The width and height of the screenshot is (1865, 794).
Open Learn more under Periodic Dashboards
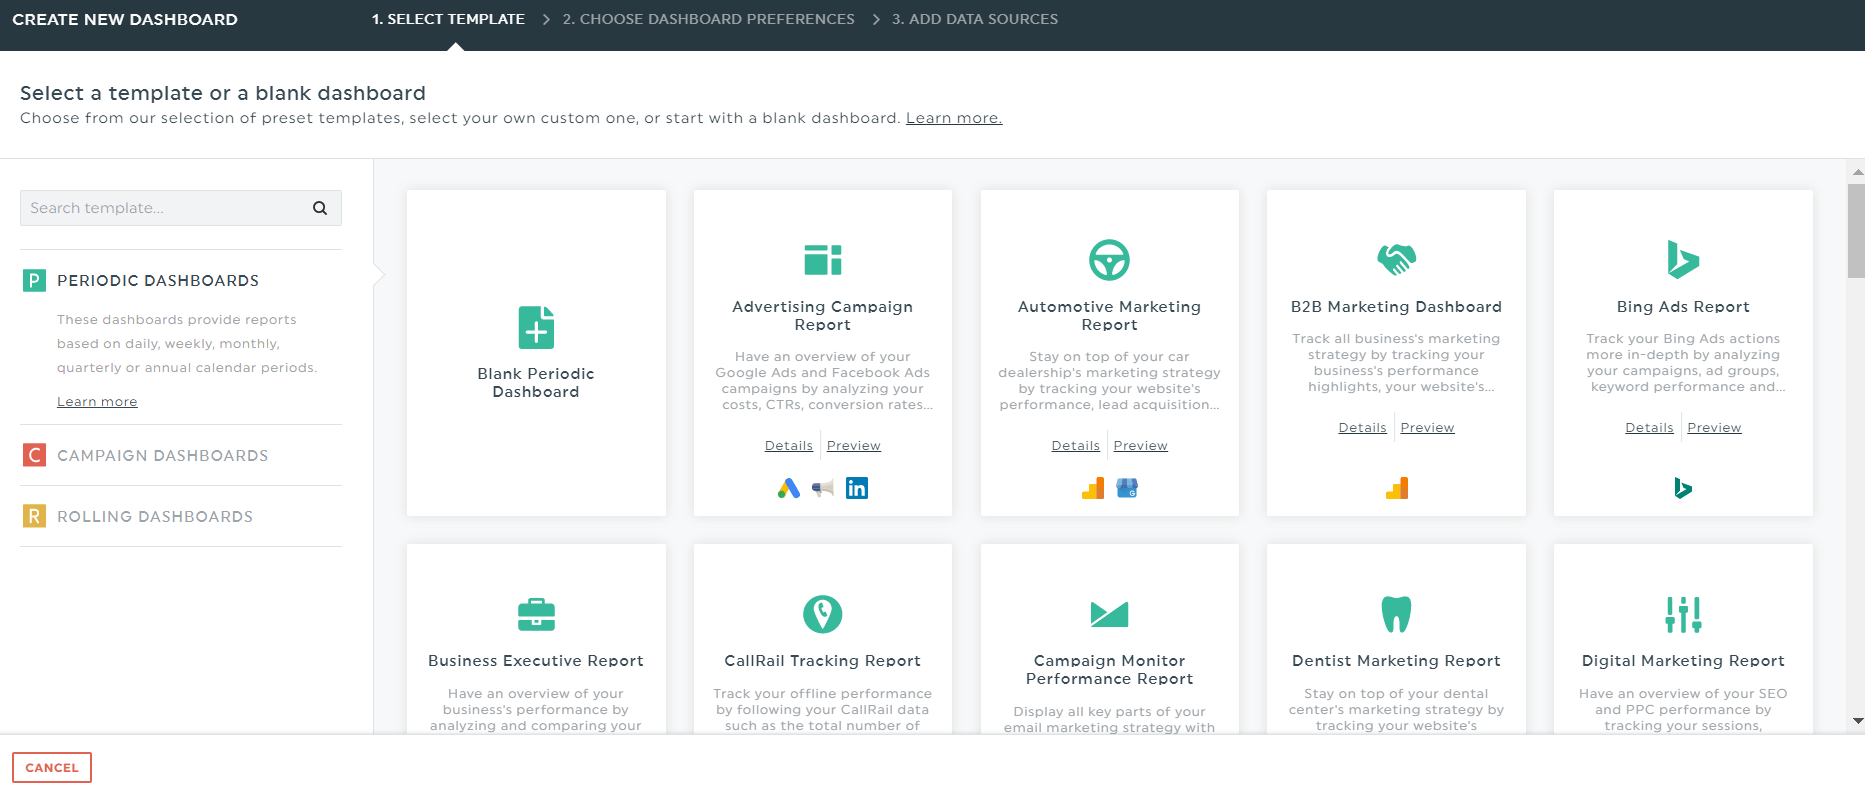point(97,401)
